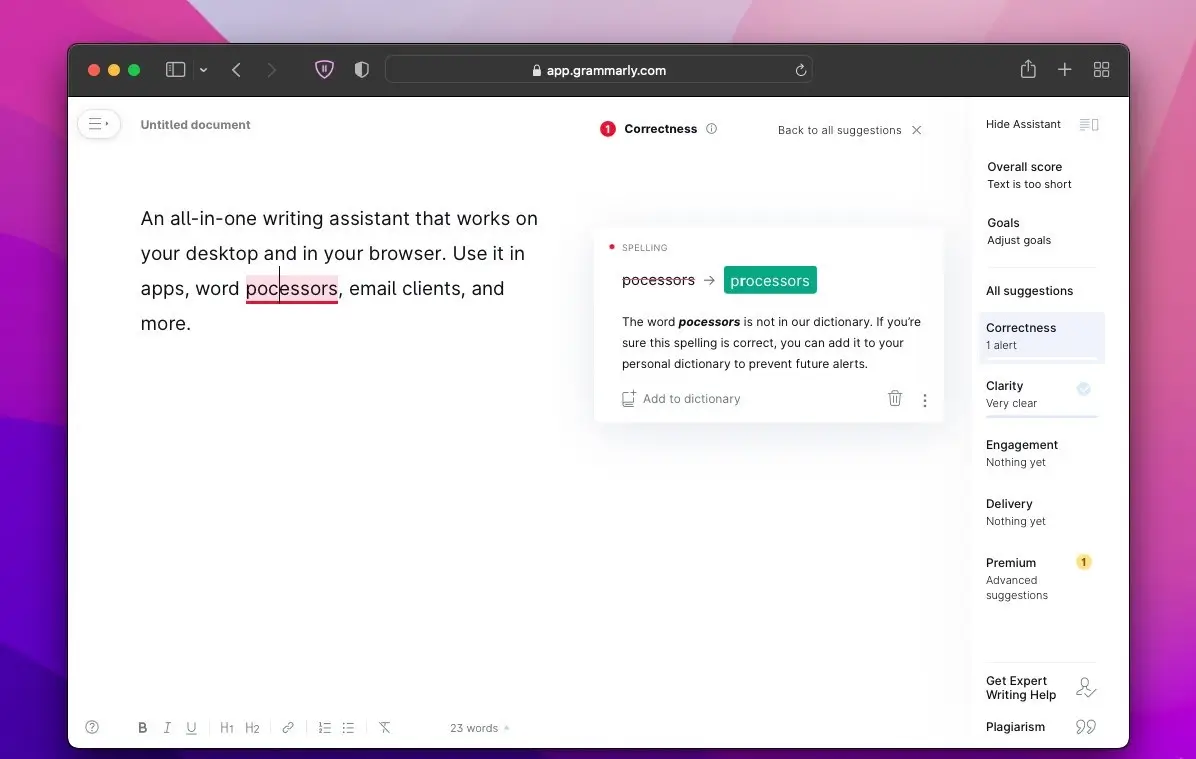Dismiss suggestion with trash icon
1196x759 pixels.
(895, 398)
